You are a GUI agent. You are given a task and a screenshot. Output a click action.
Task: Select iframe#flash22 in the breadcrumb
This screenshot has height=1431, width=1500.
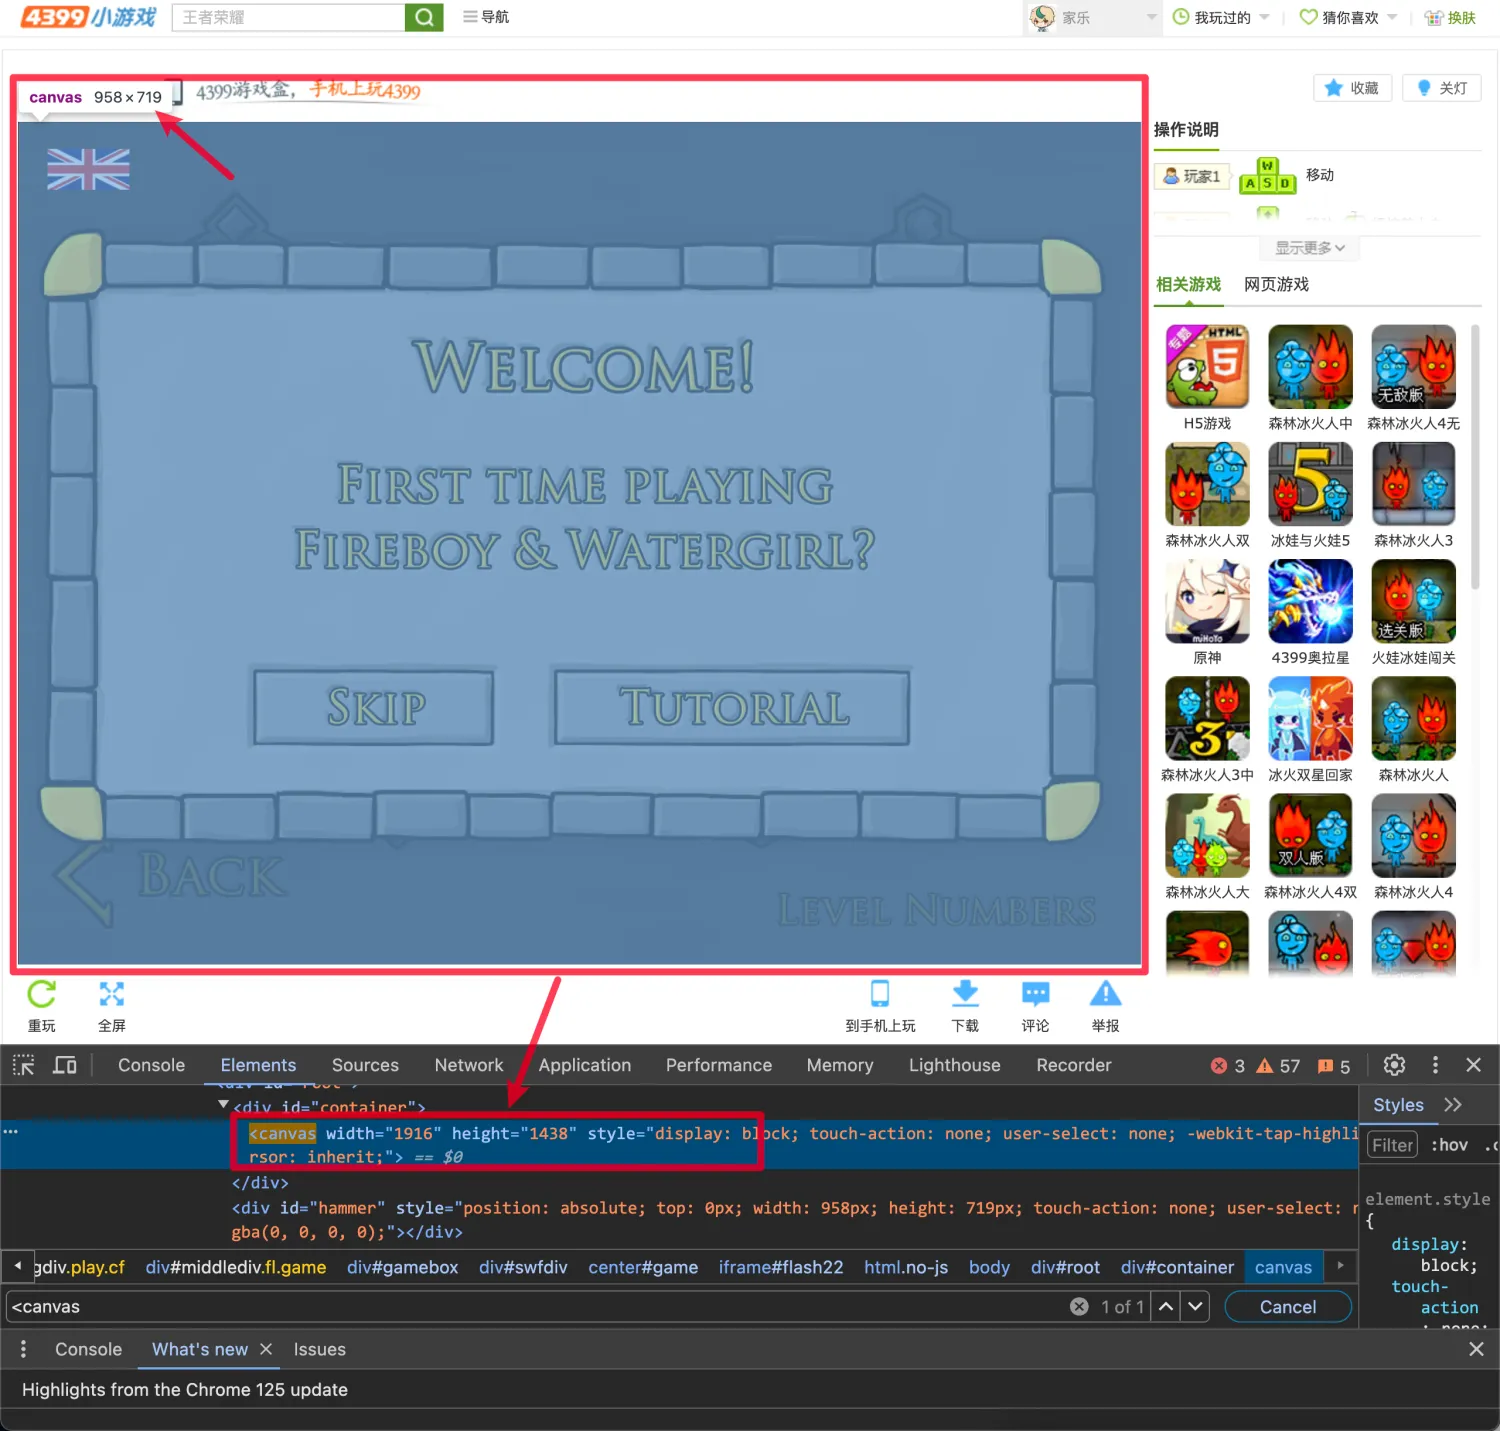click(x=780, y=1267)
